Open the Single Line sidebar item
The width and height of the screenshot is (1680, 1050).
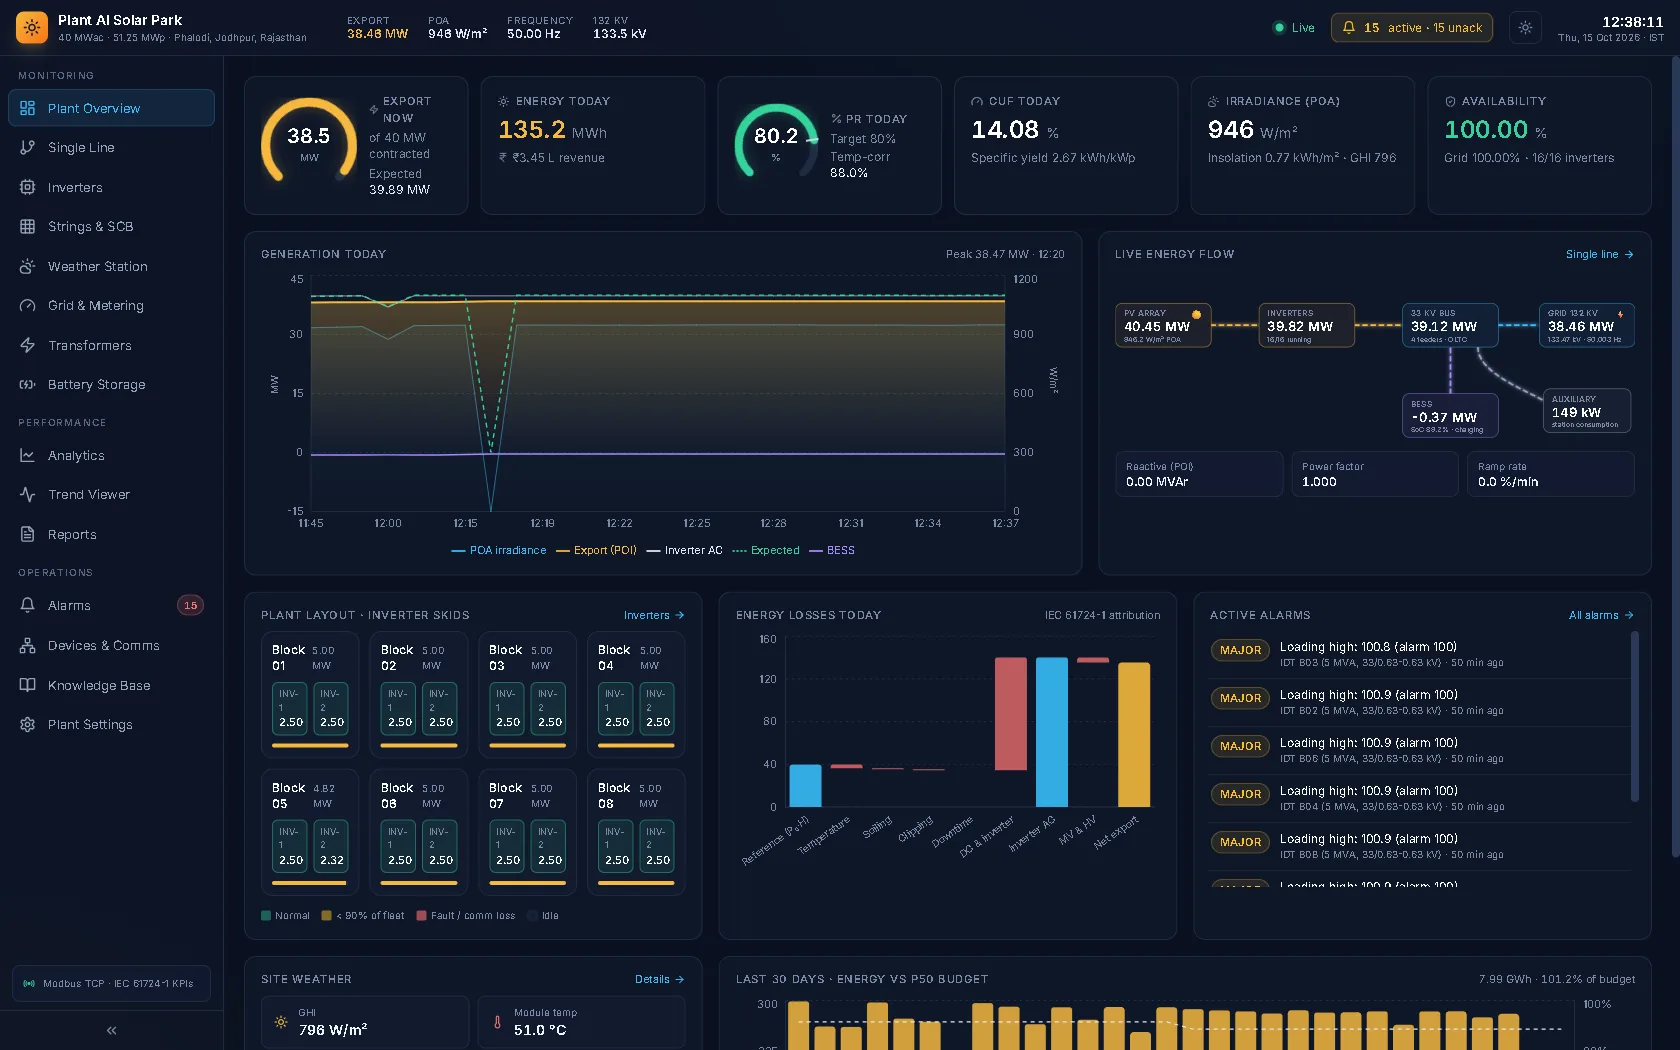click(x=111, y=147)
